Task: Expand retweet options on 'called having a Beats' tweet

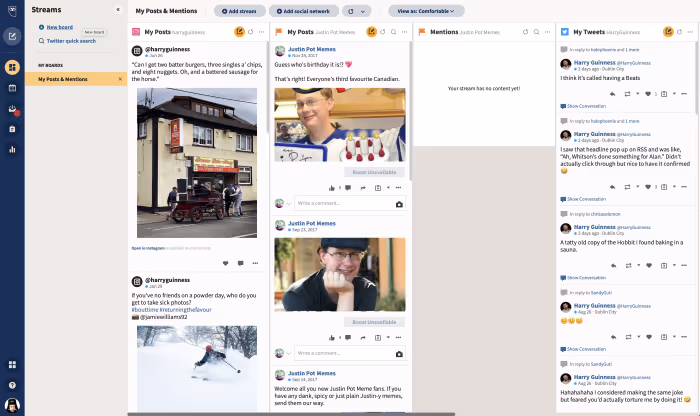Action: tap(638, 94)
